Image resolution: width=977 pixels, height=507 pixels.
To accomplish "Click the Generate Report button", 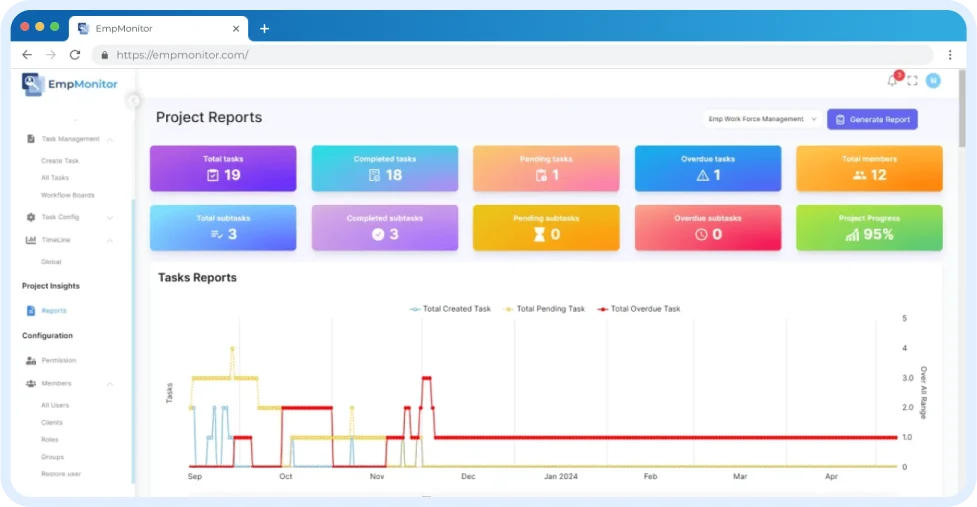I will point(872,119).
